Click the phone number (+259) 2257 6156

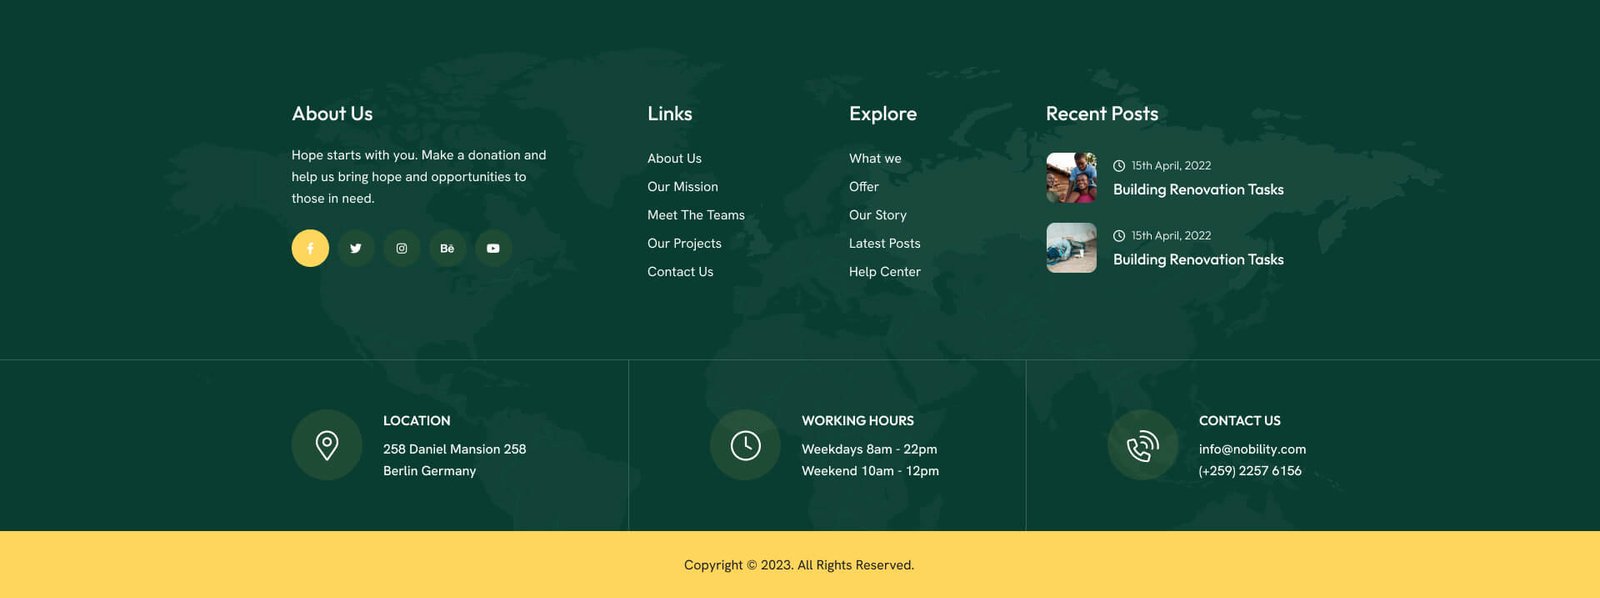1250,471
